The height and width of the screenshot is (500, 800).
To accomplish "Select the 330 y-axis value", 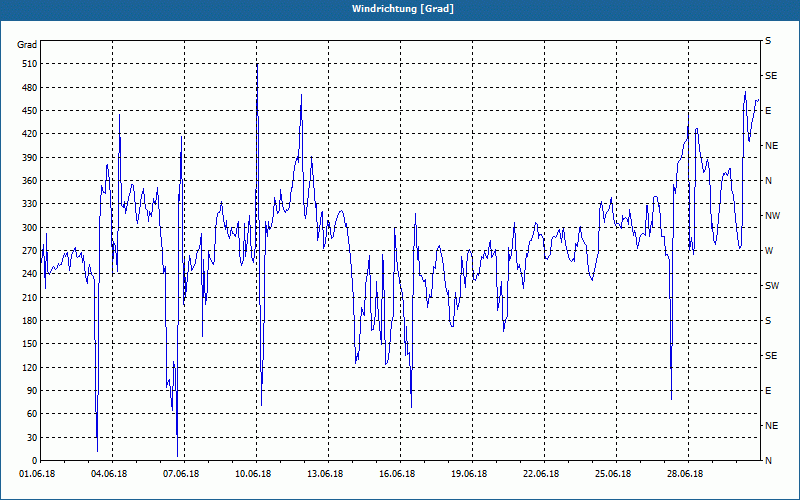I will click(x=30, y=204).
